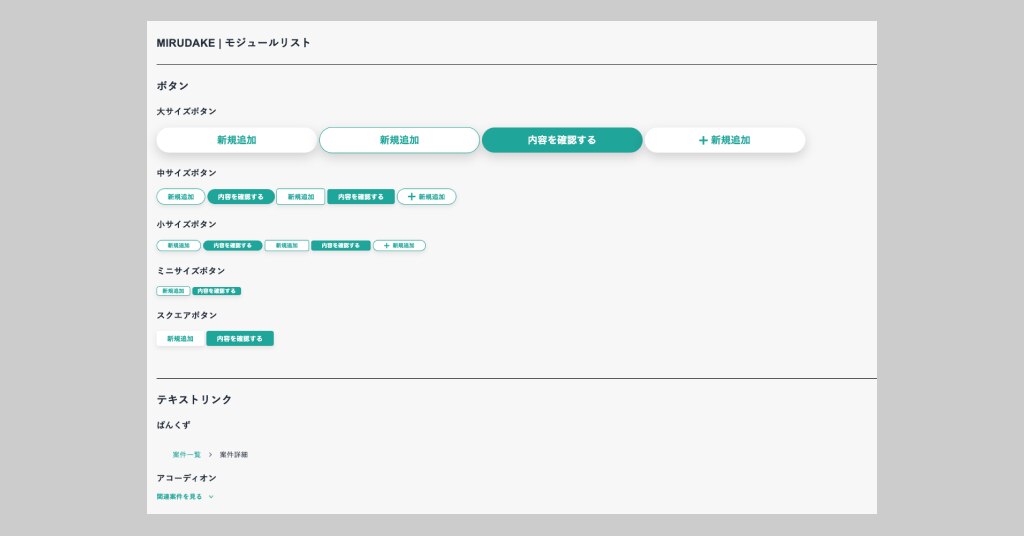Image resolution: width=1024 pixels, height=536 pixels.
Task: Click the pill-shaped 新規追加 button under 中サイズボタン
Action: click(x=181, y=197)
